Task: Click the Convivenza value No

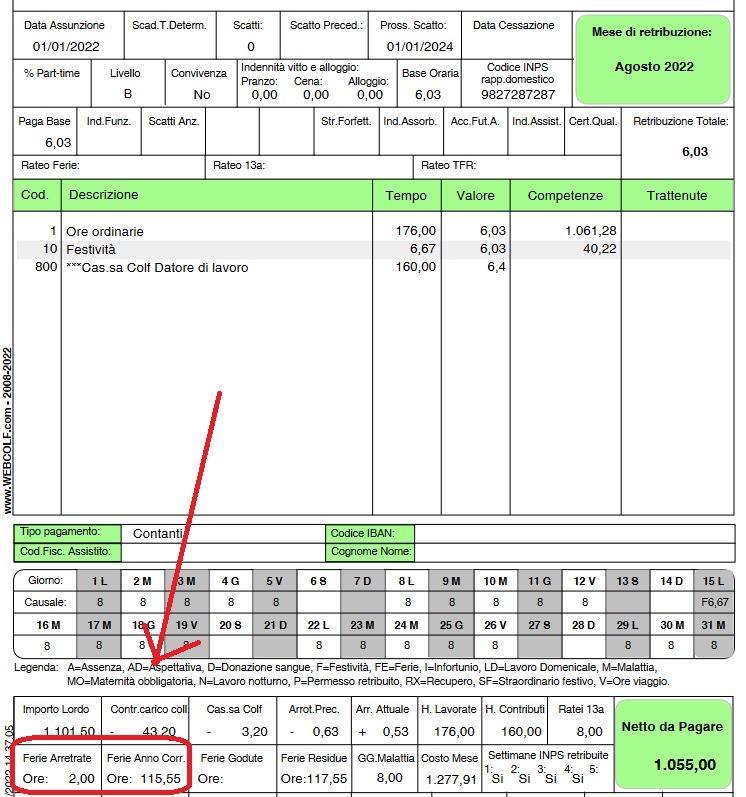Action: pos(201,94)
